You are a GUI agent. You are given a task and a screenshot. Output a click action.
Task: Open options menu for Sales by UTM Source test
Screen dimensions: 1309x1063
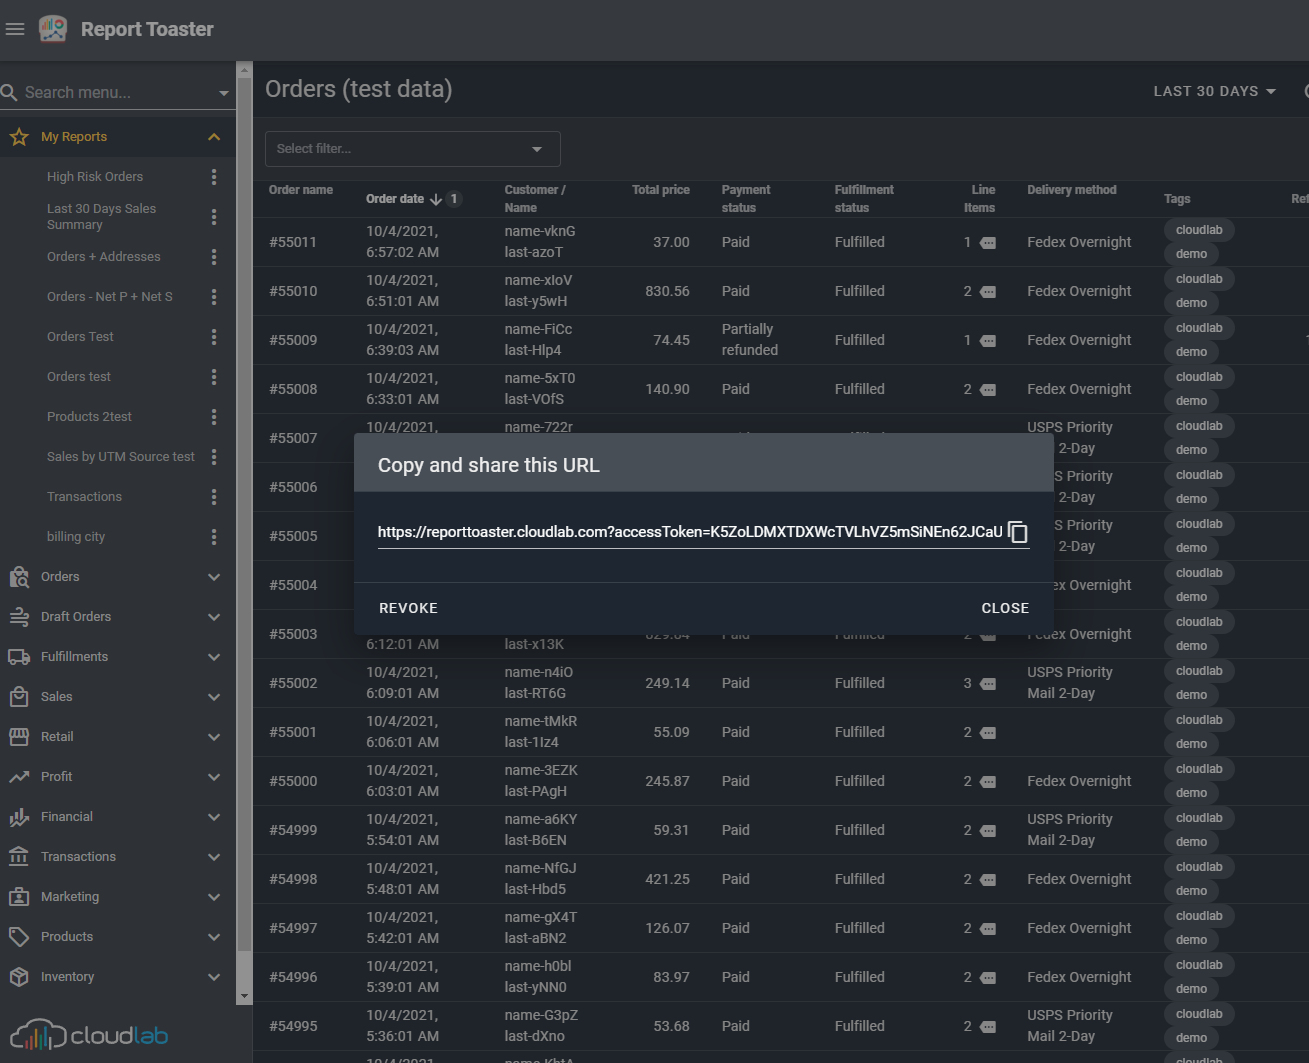(x=214, y=457)
